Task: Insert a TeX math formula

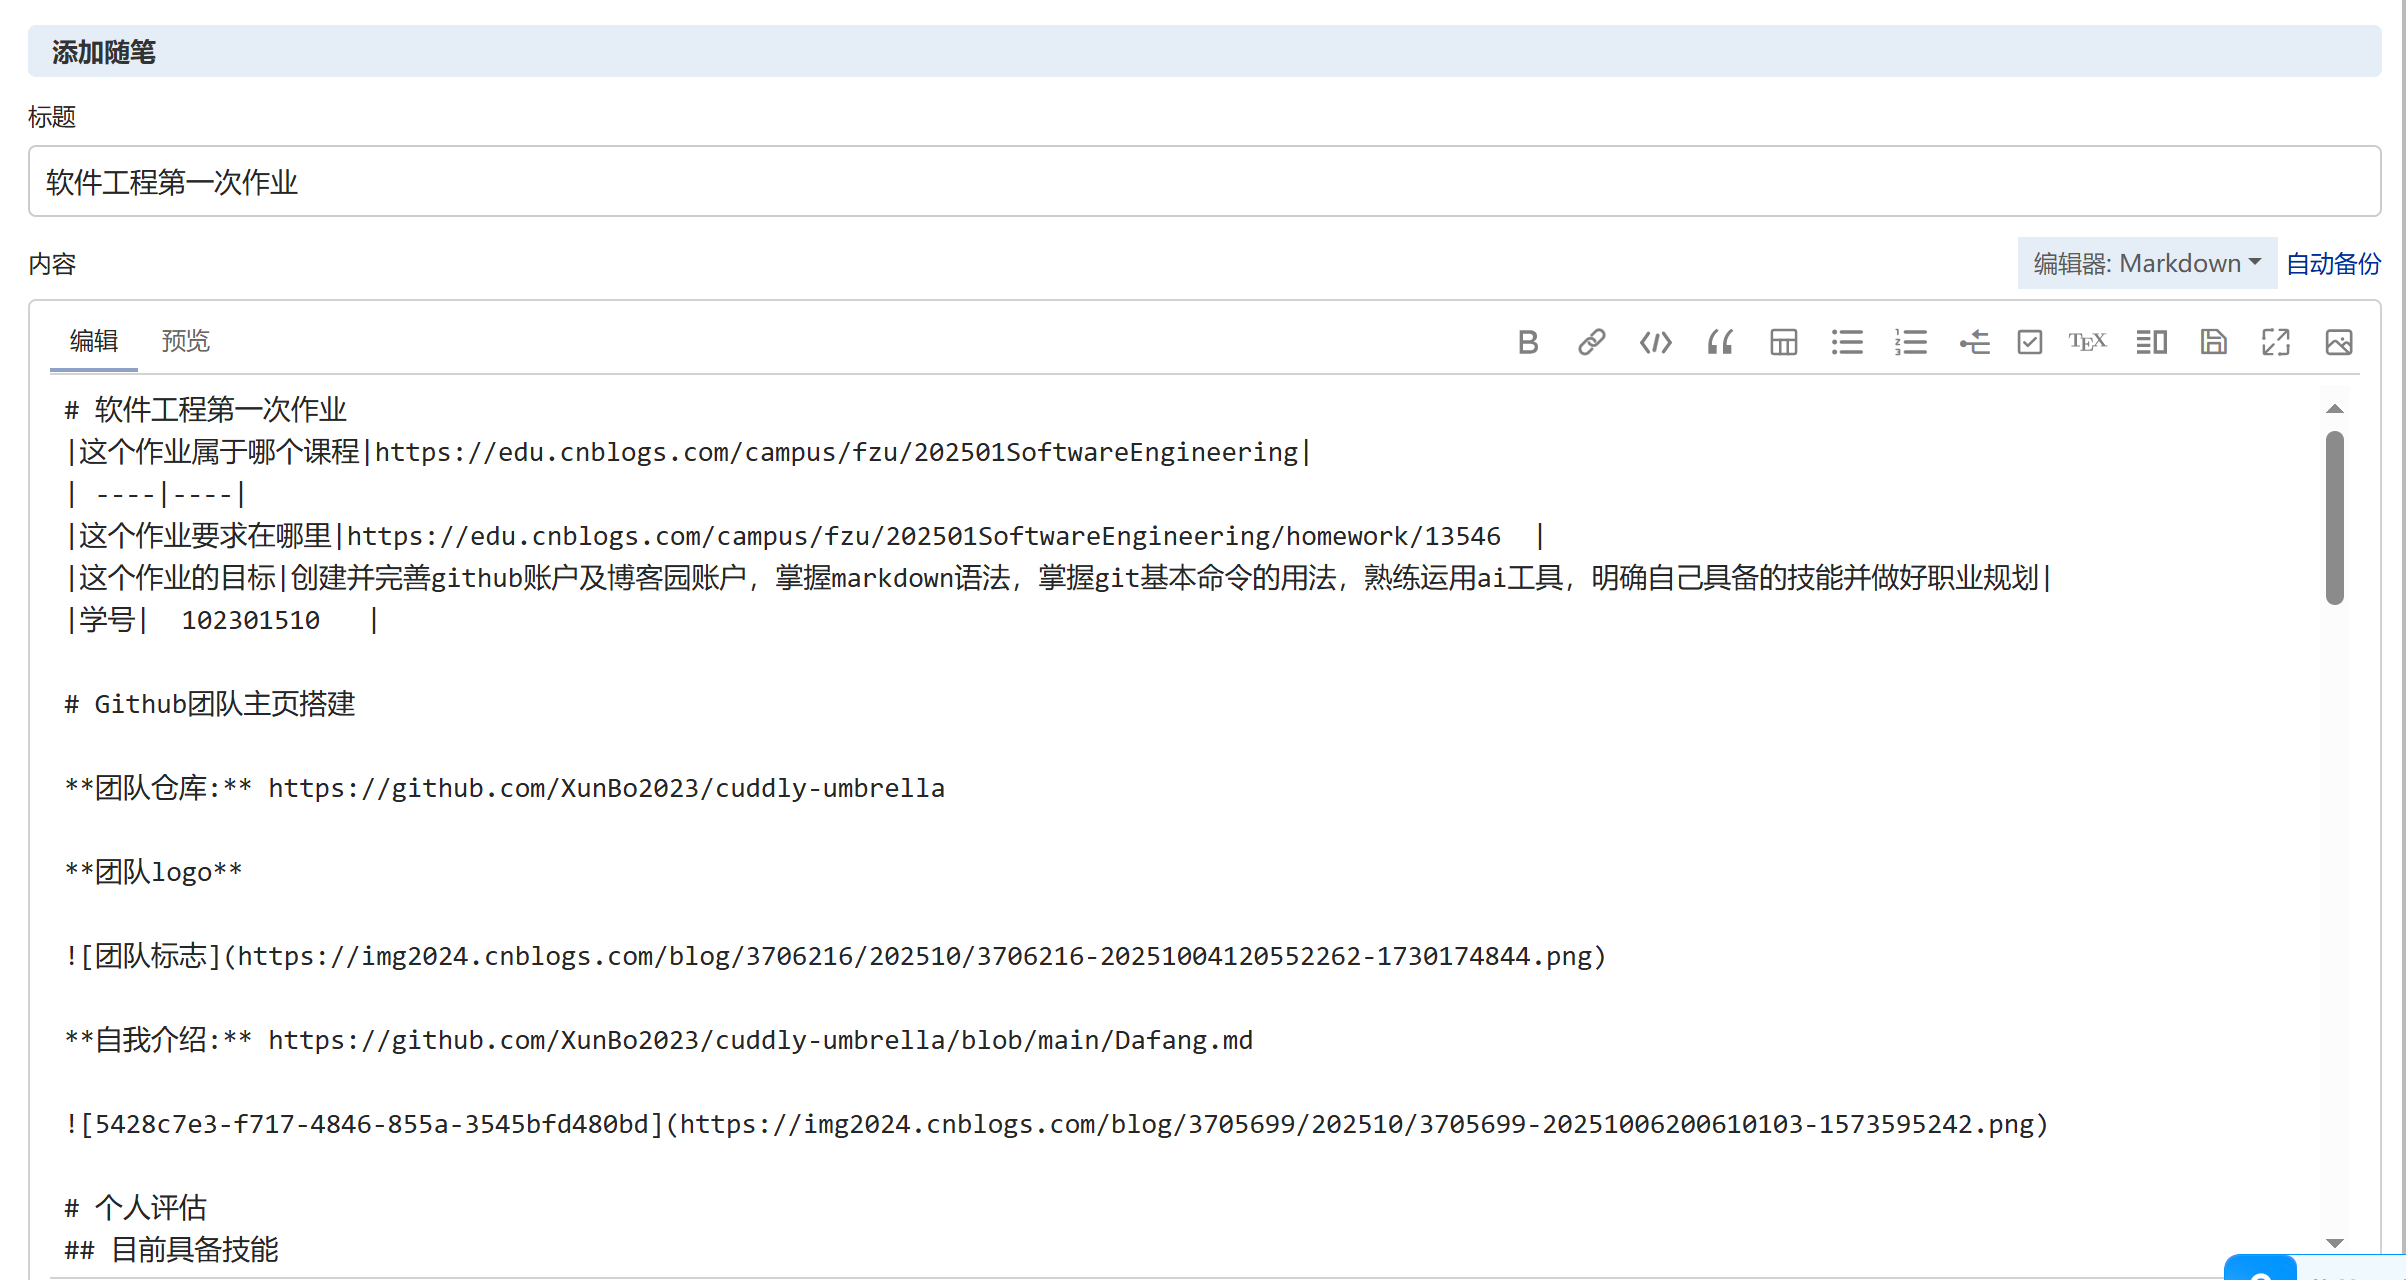Action: click(x=2087, y=343)
